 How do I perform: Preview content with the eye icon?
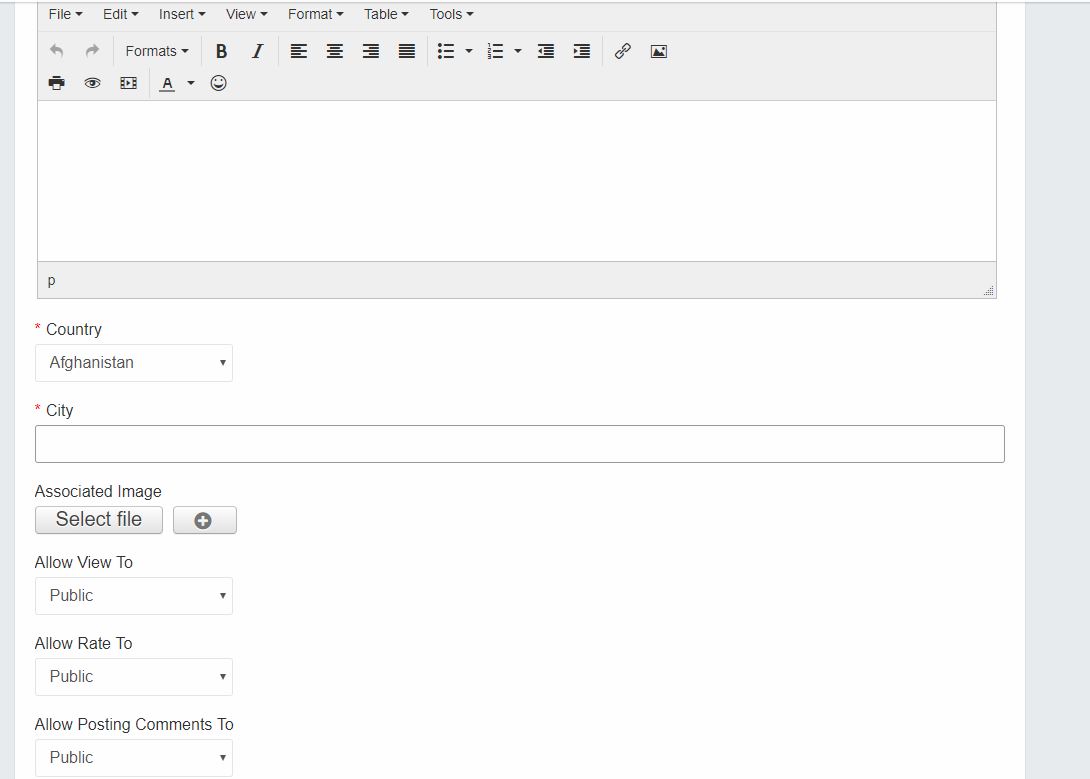(x=93, y=83)
